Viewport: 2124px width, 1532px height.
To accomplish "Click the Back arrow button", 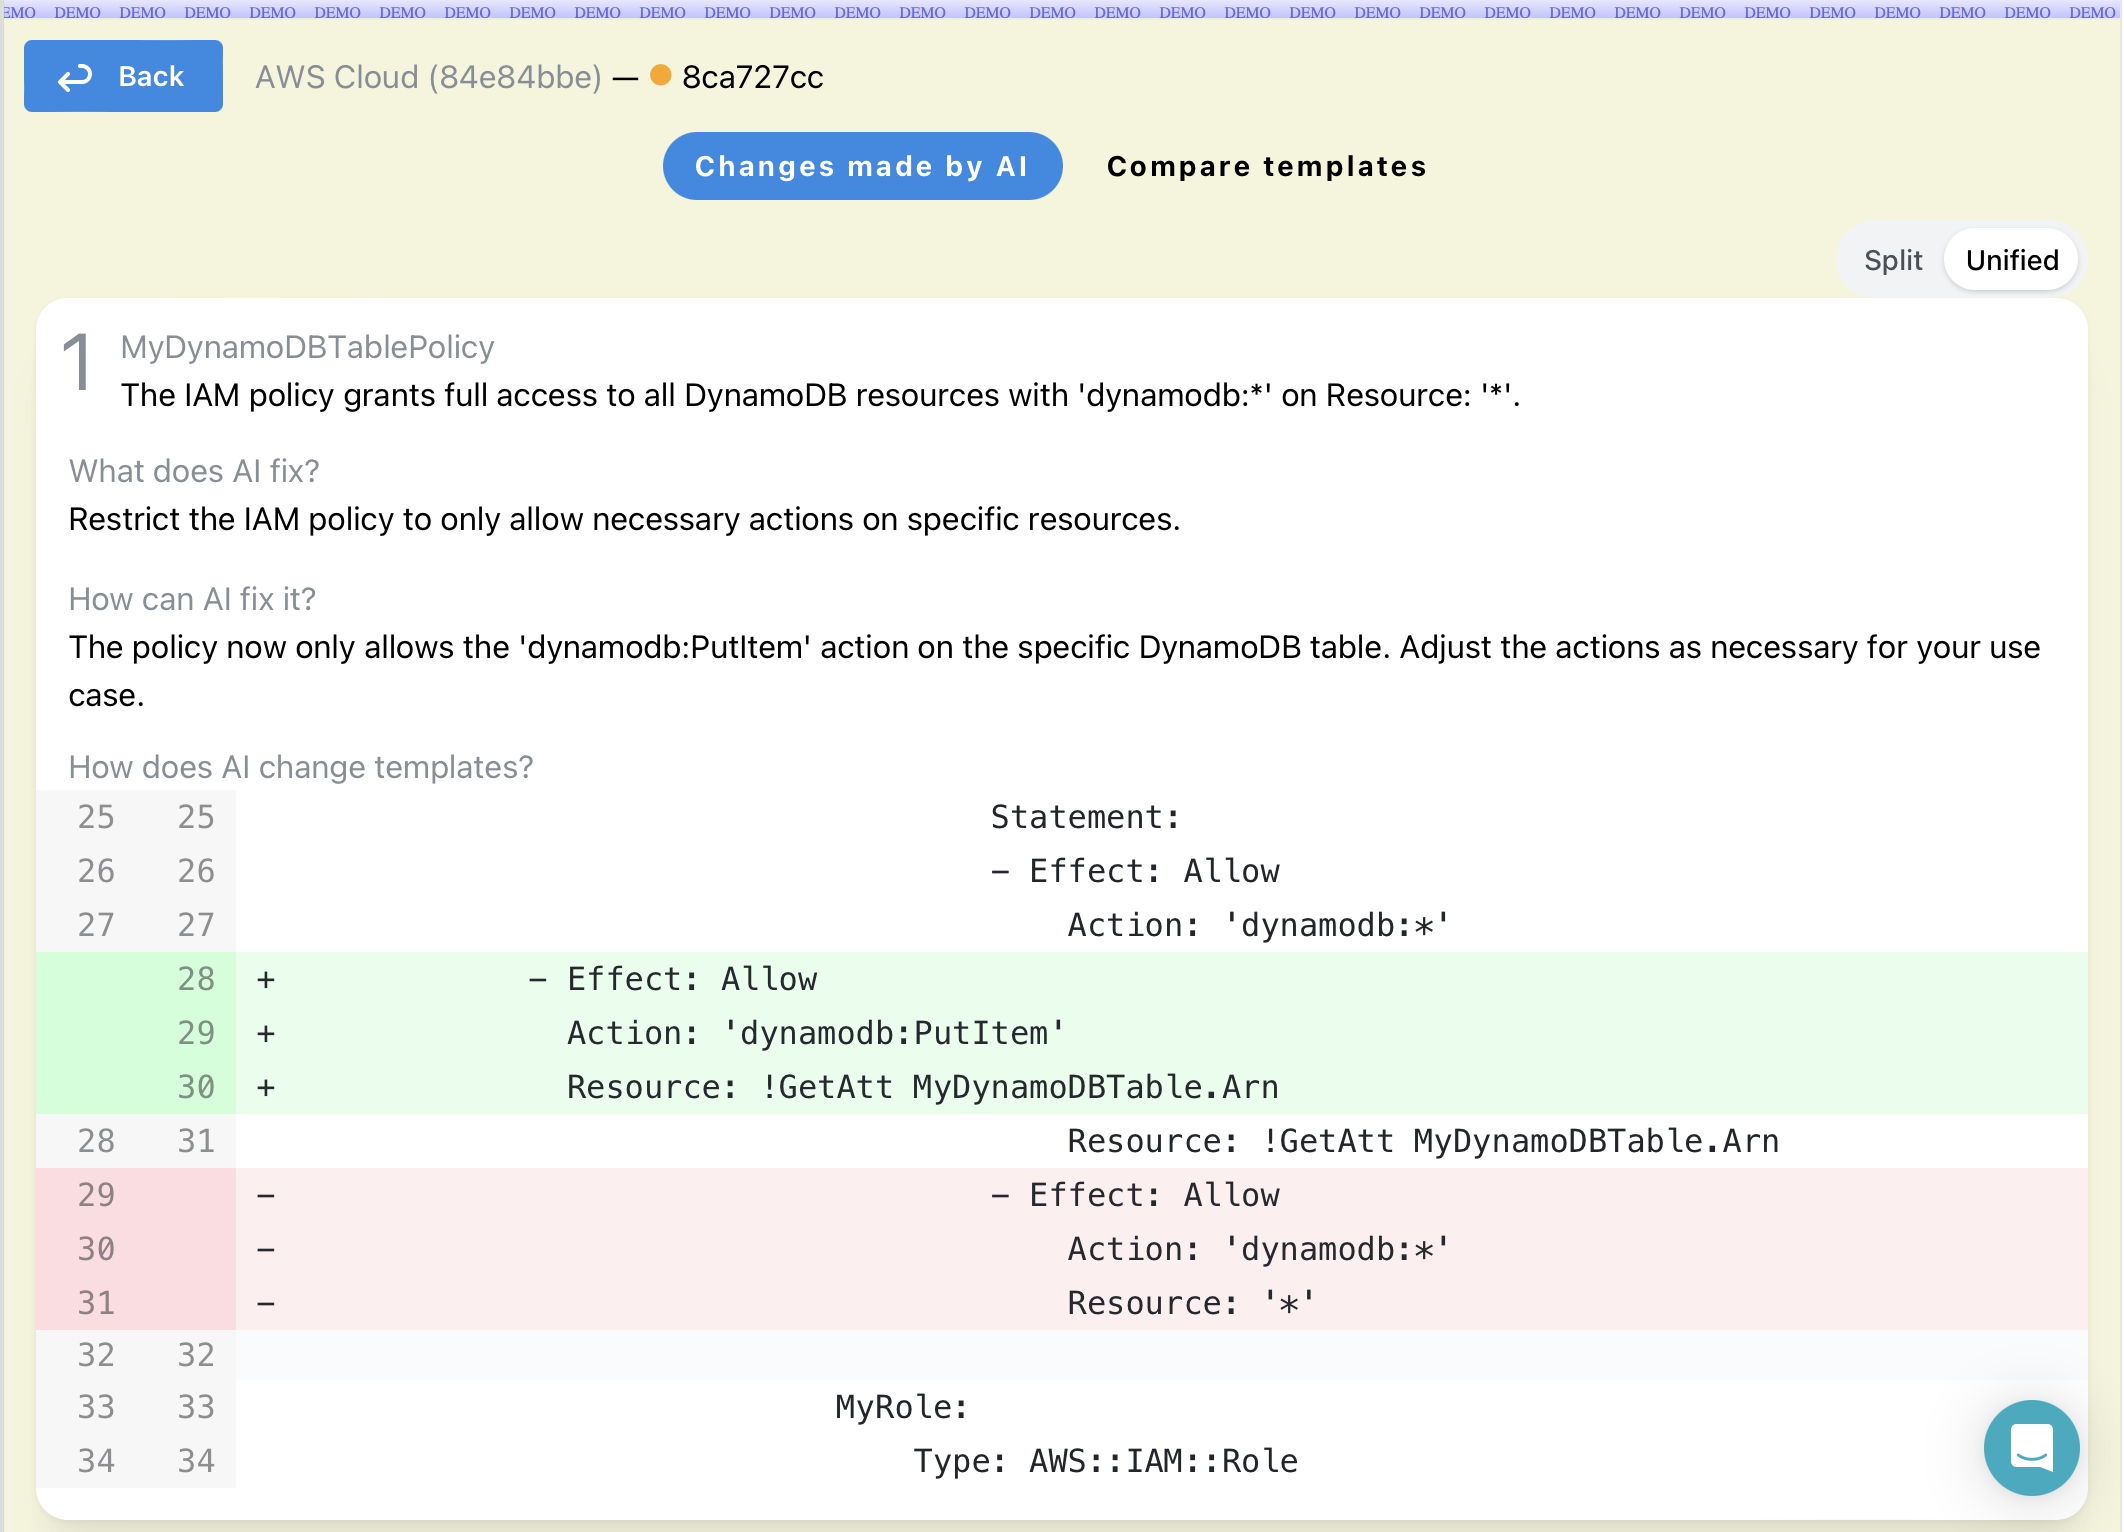I will [x=123, y=76].
